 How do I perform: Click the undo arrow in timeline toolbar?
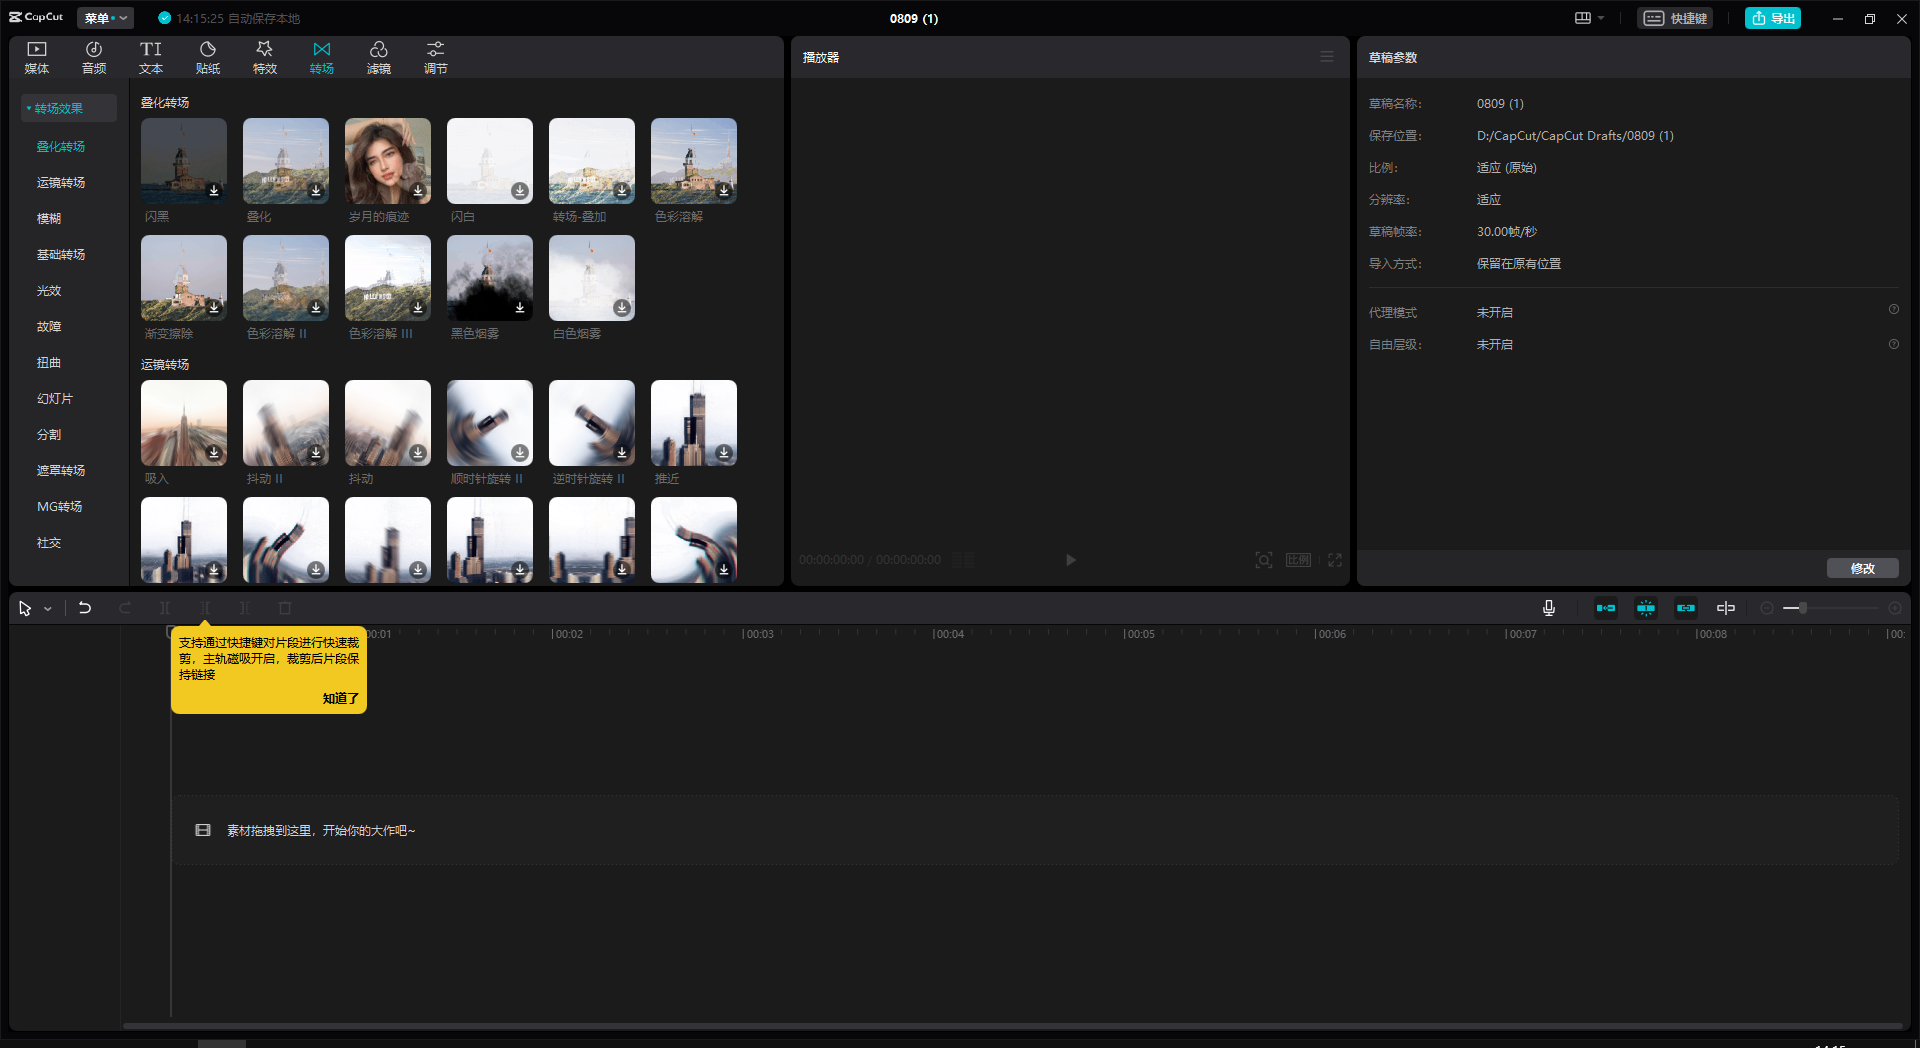coord(85,608)
